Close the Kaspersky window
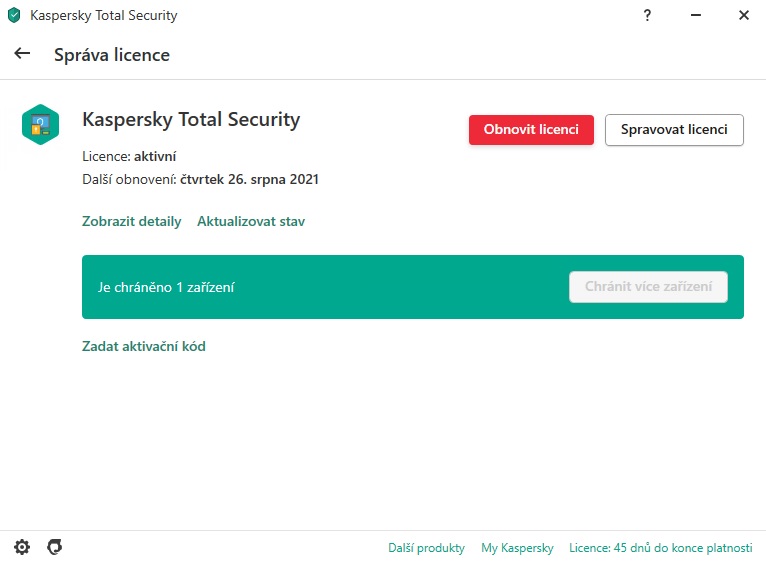 (744, 15)
